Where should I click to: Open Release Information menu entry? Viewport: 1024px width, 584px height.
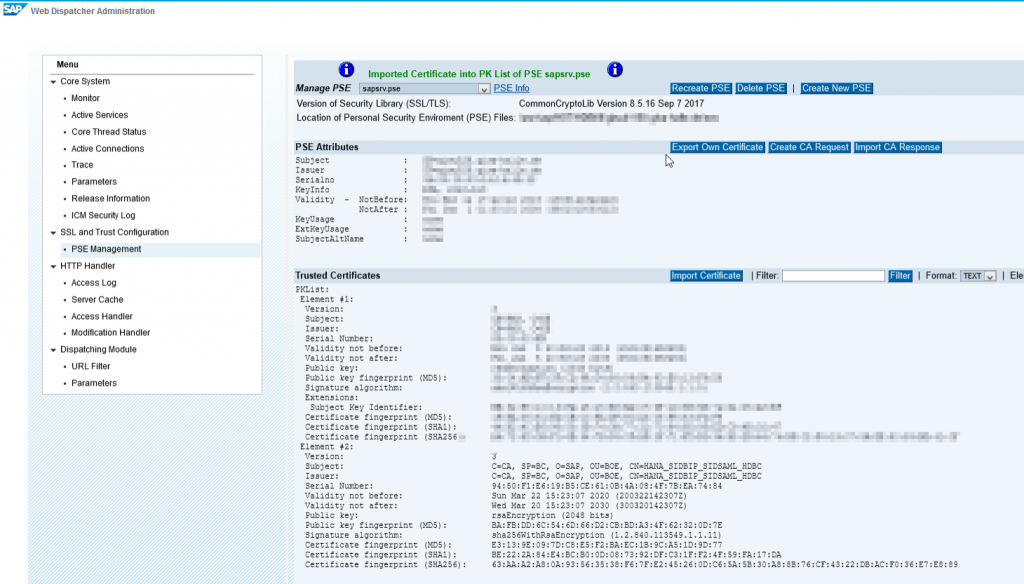coord(110,199)
